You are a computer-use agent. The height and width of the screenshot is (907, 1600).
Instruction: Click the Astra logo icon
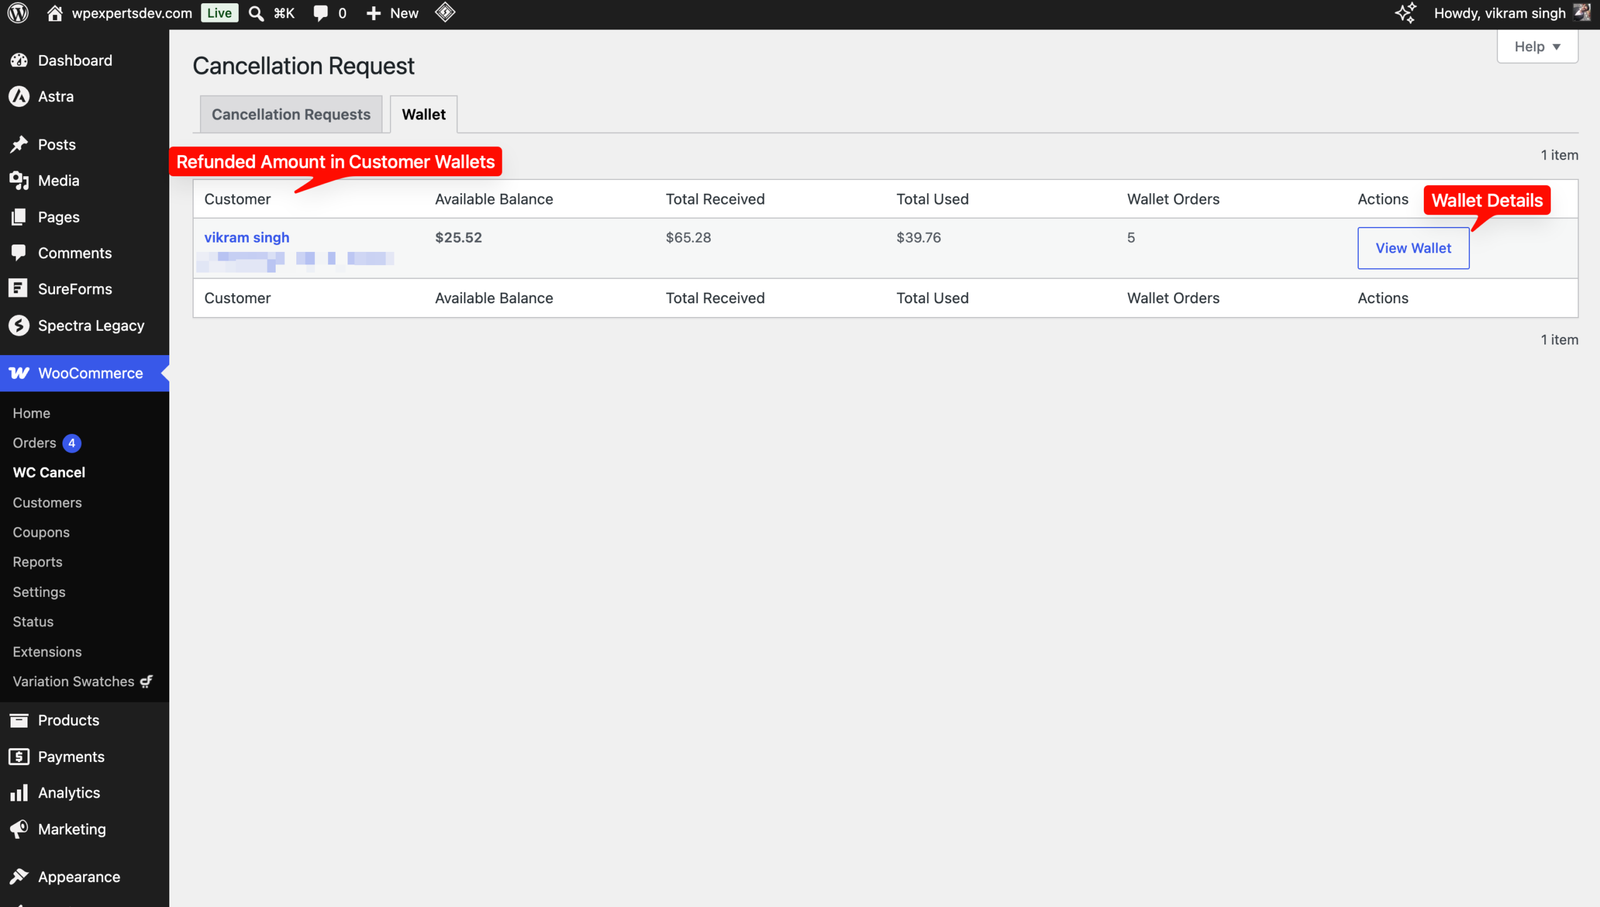(19, 96)
